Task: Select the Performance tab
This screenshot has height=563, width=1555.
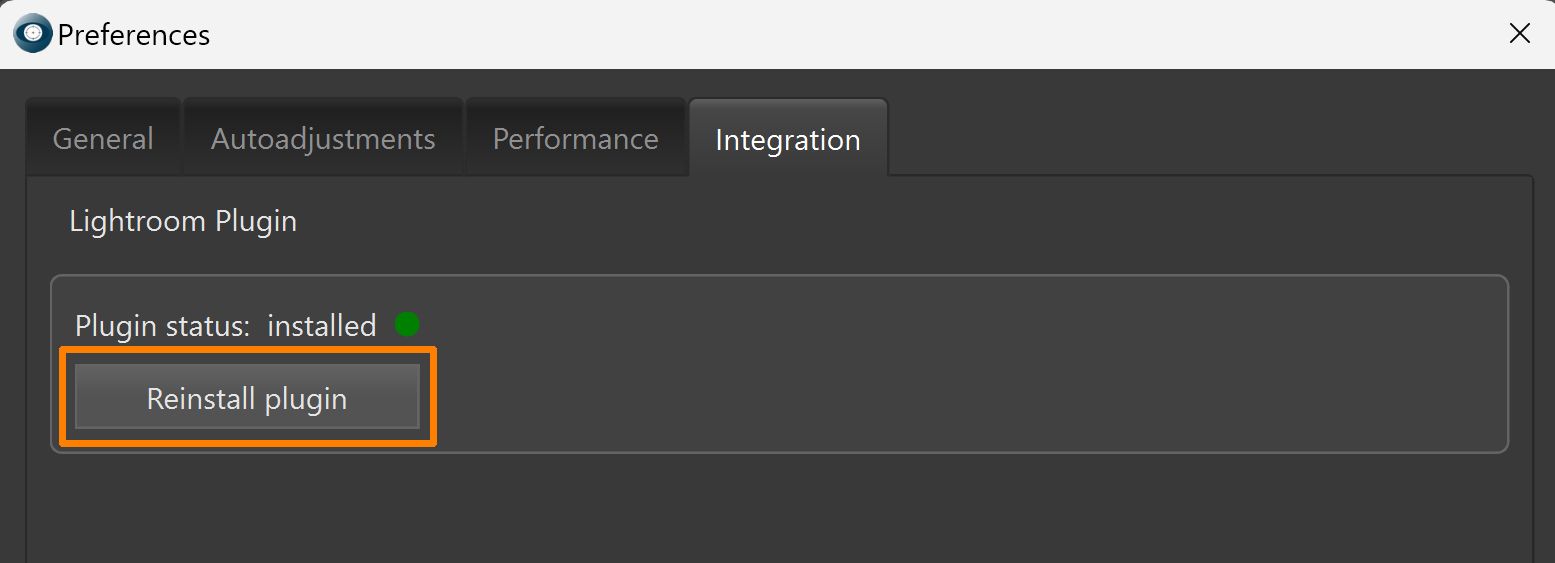Action: click(x=575, y=138)
